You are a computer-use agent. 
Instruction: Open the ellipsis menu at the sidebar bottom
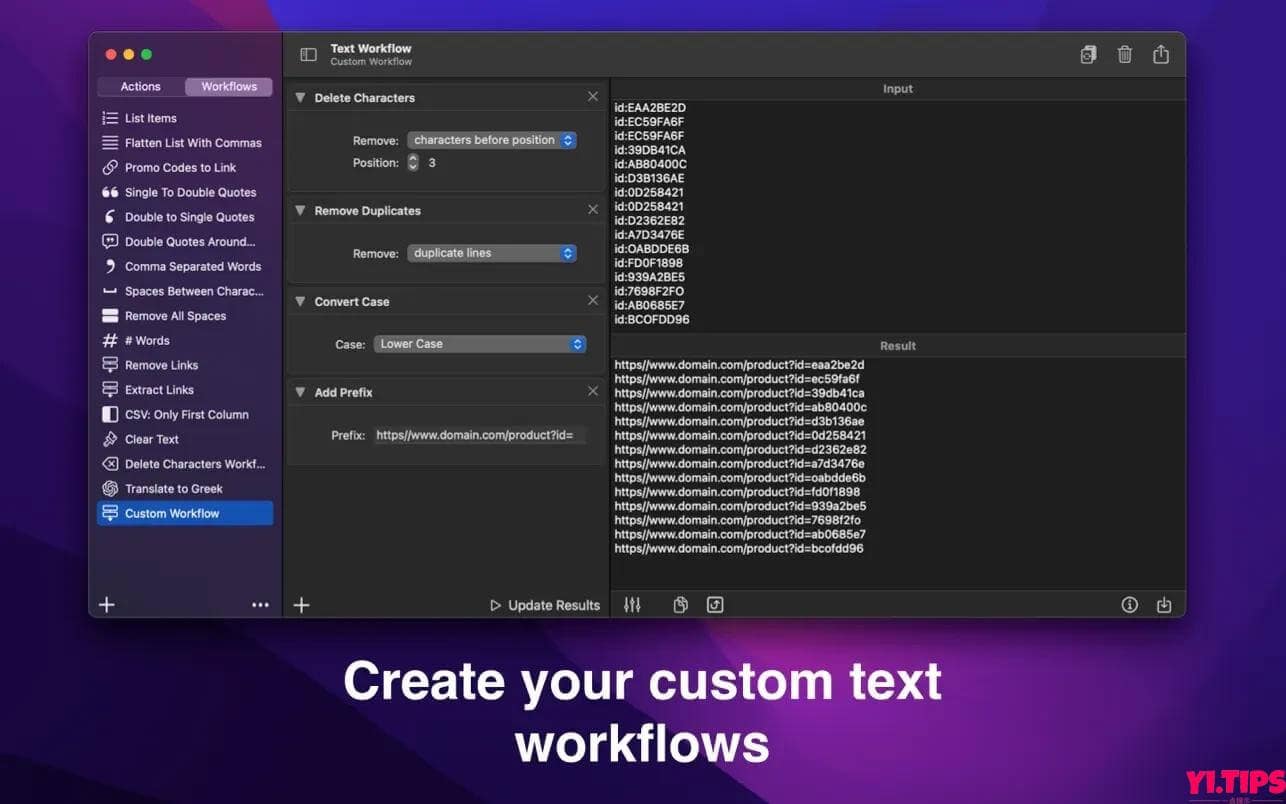[261, 604]
